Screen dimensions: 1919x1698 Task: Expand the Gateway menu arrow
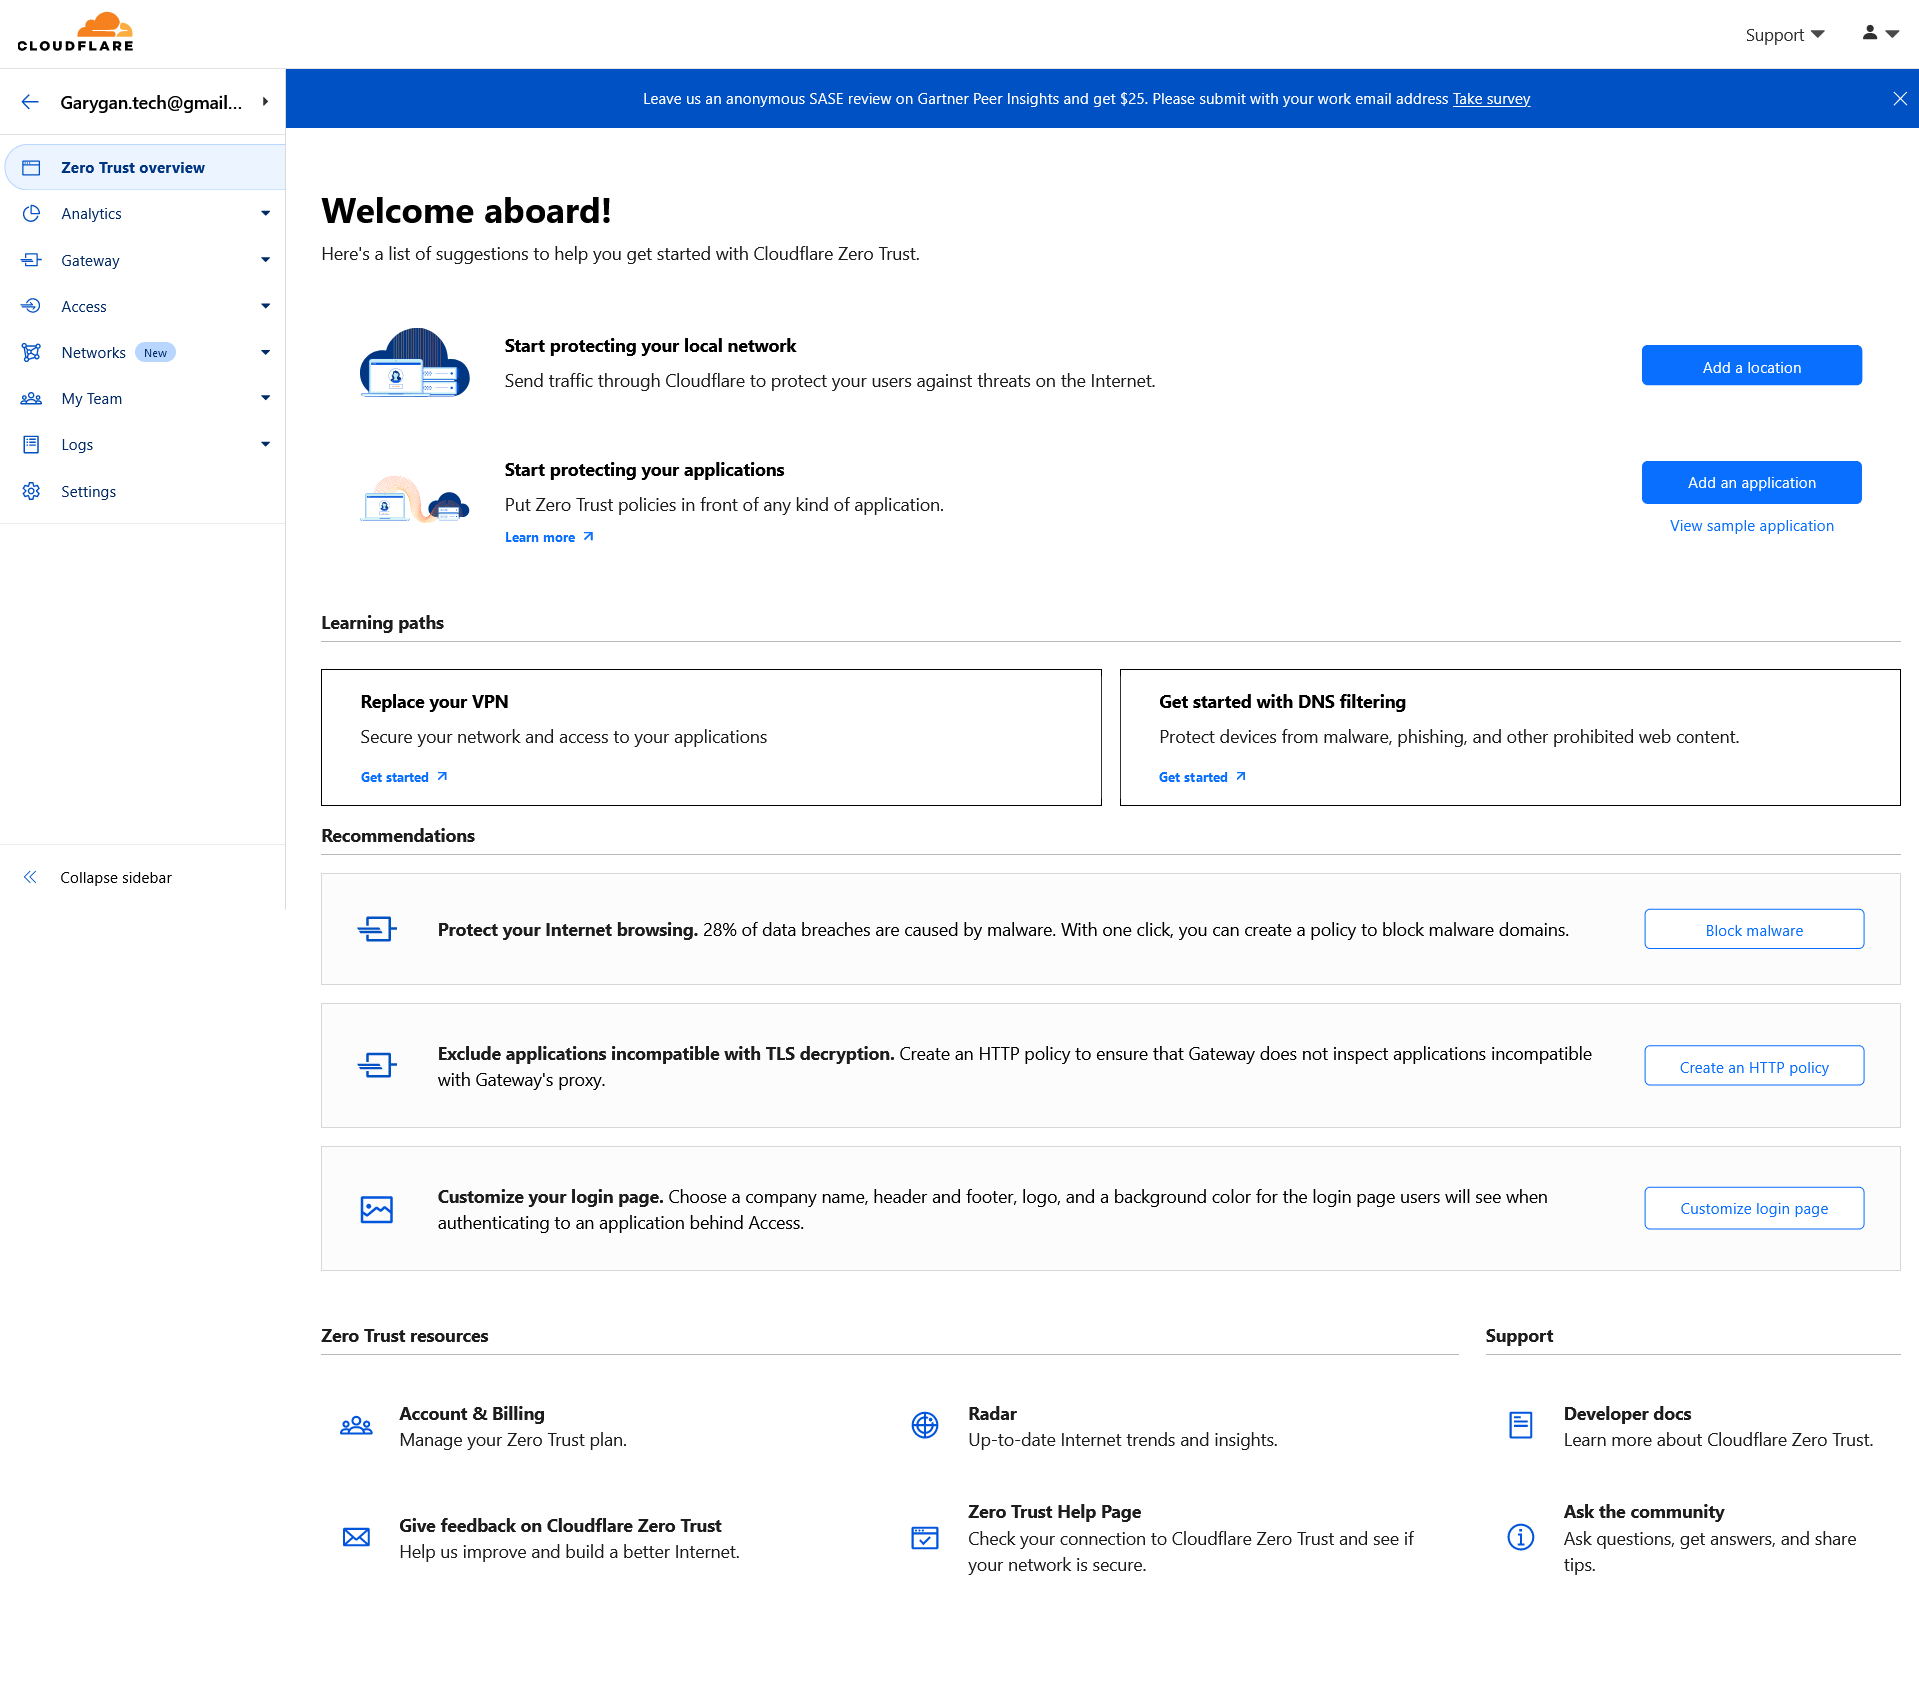tap(265, 260)
